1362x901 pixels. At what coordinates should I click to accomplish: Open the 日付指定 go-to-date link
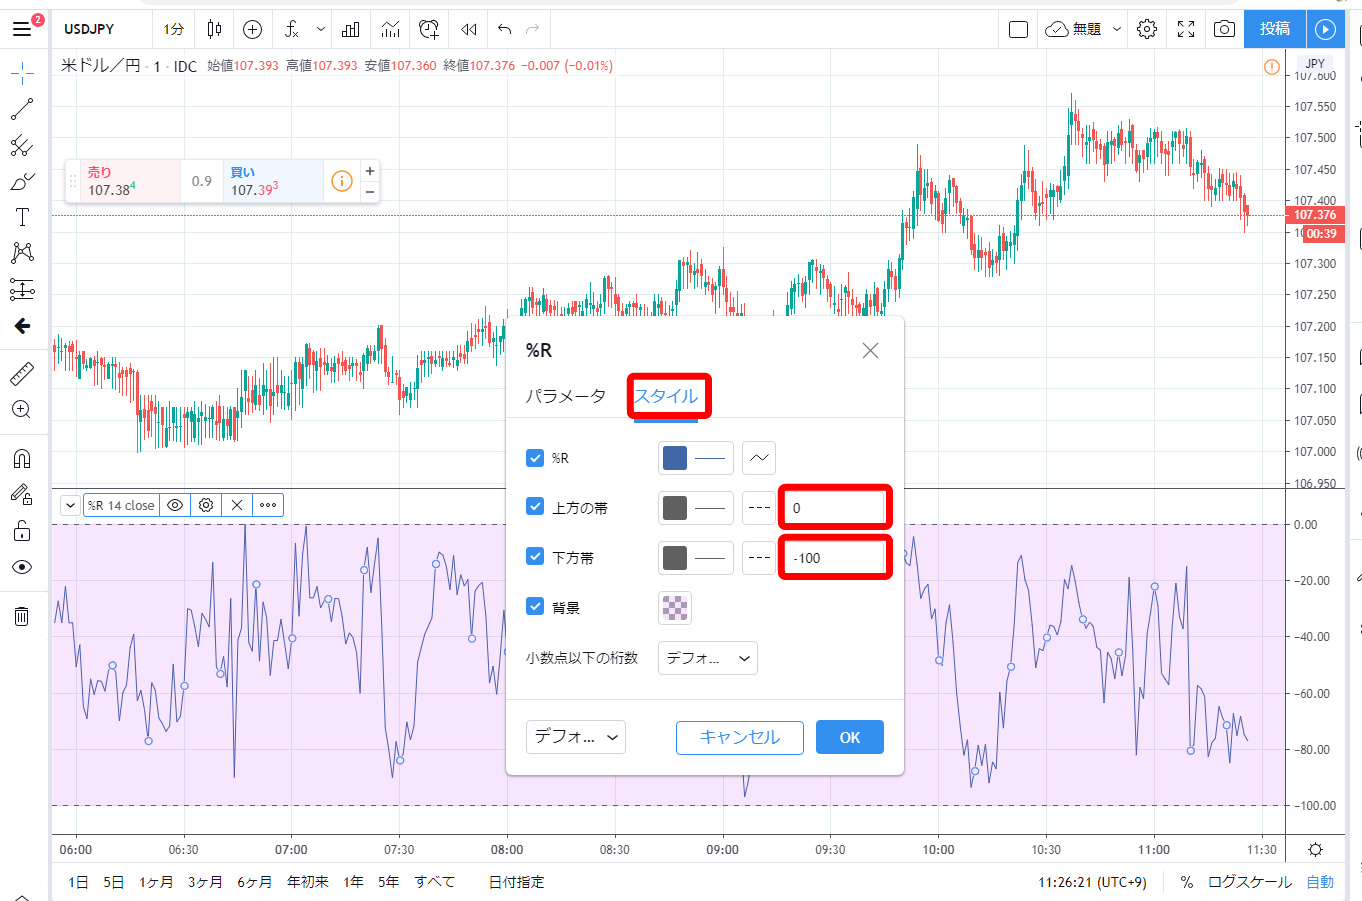point(517,882)
